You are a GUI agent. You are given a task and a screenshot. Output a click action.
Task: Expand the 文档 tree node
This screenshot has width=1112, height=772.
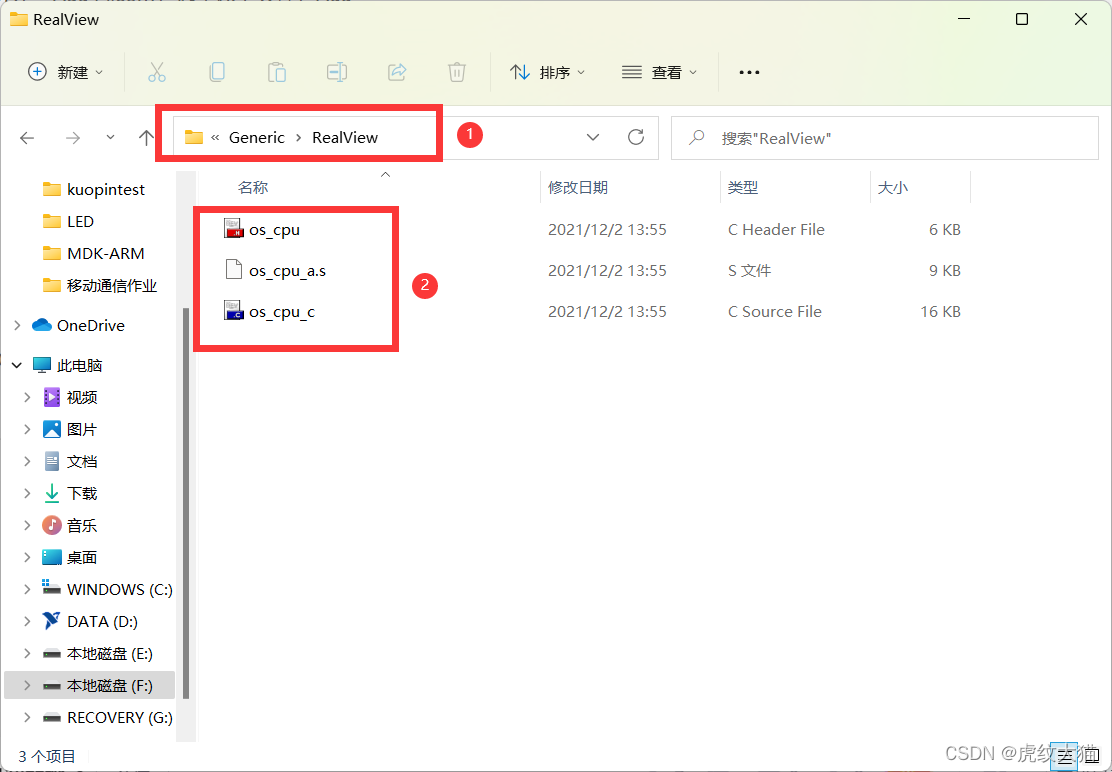point(27,461)
